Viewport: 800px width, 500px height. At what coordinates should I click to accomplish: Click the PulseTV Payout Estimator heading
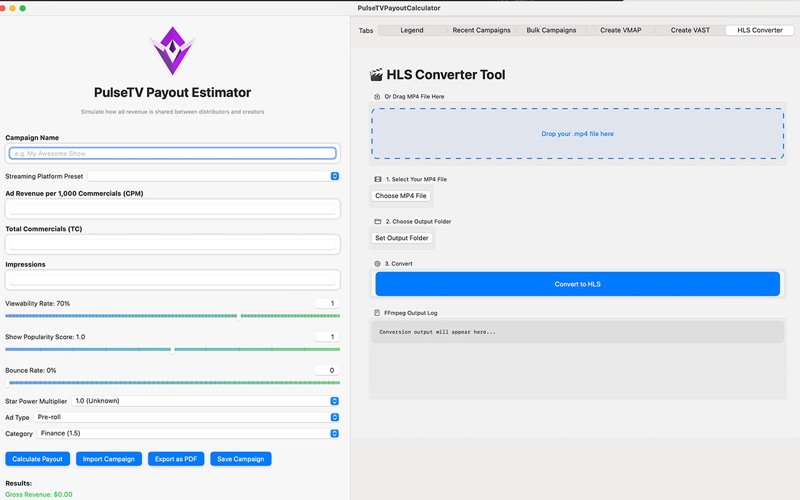172,93
